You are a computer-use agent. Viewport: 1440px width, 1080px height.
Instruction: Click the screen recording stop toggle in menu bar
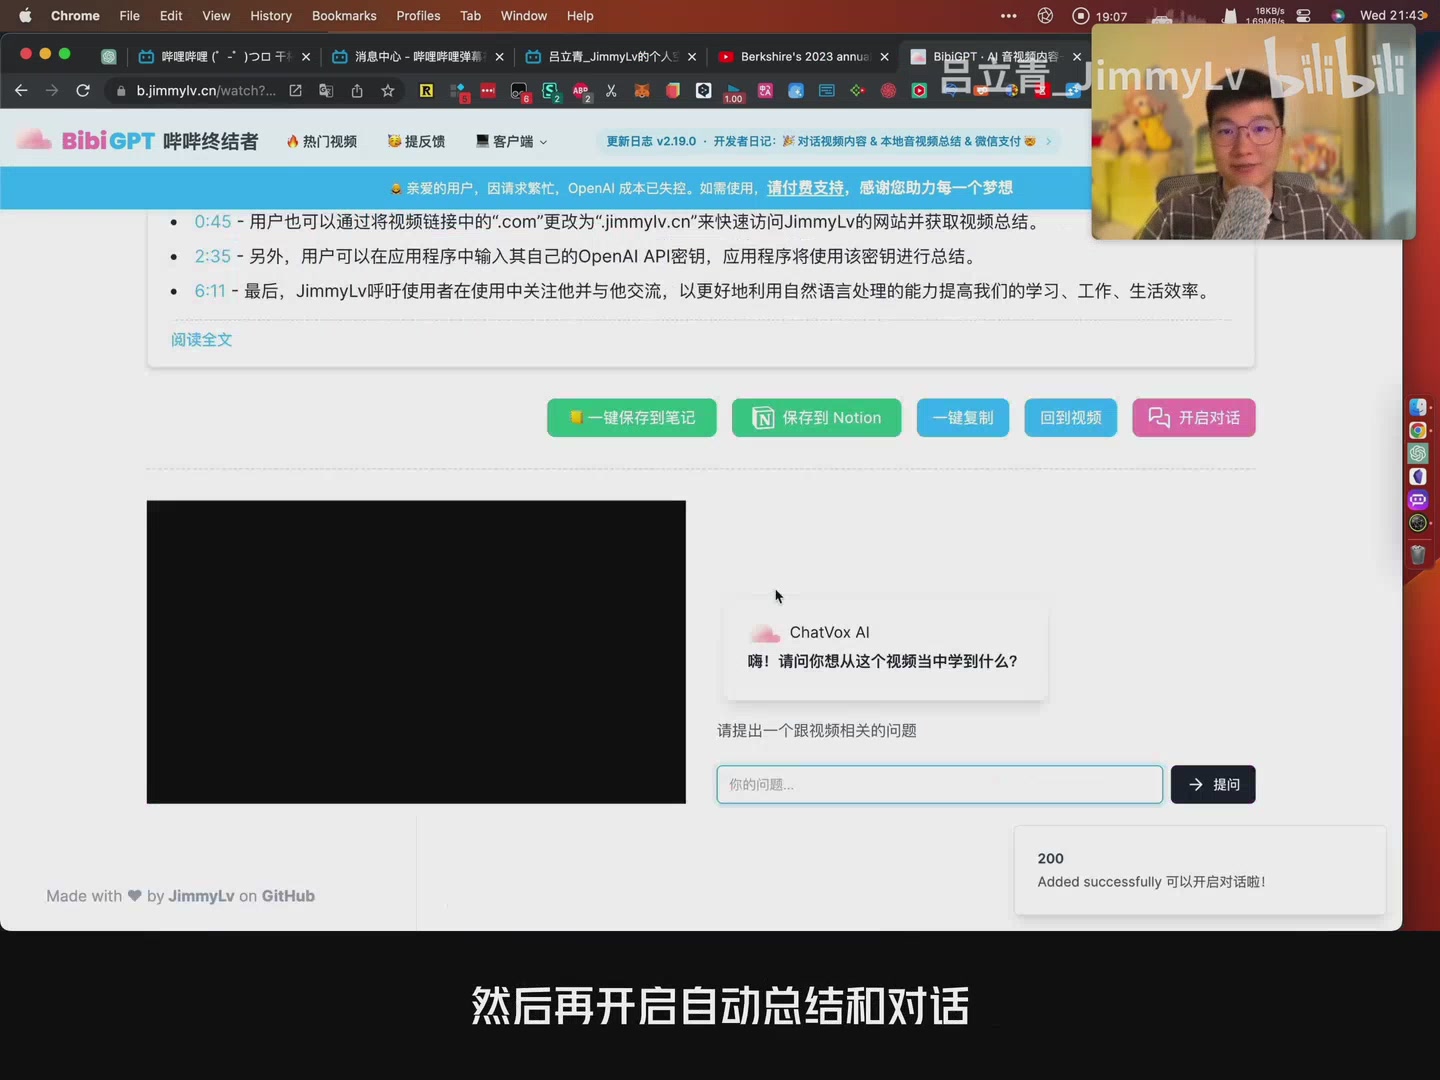[1080, 15]
